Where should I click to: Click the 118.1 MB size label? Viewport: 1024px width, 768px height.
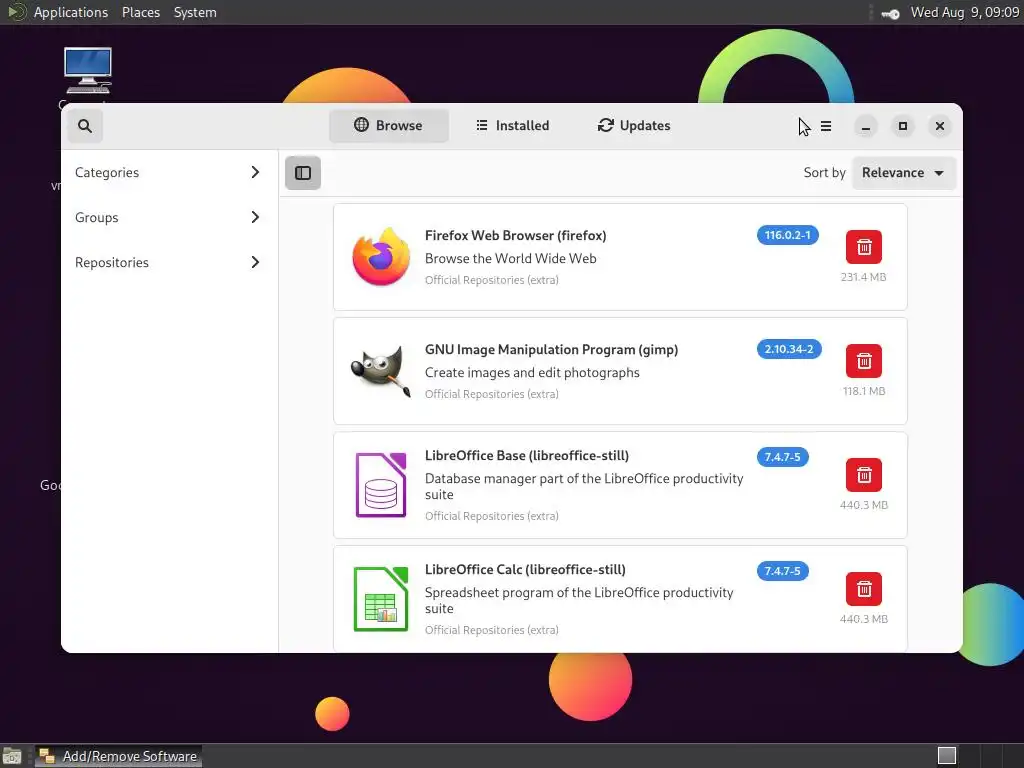(x=864, y=391)
